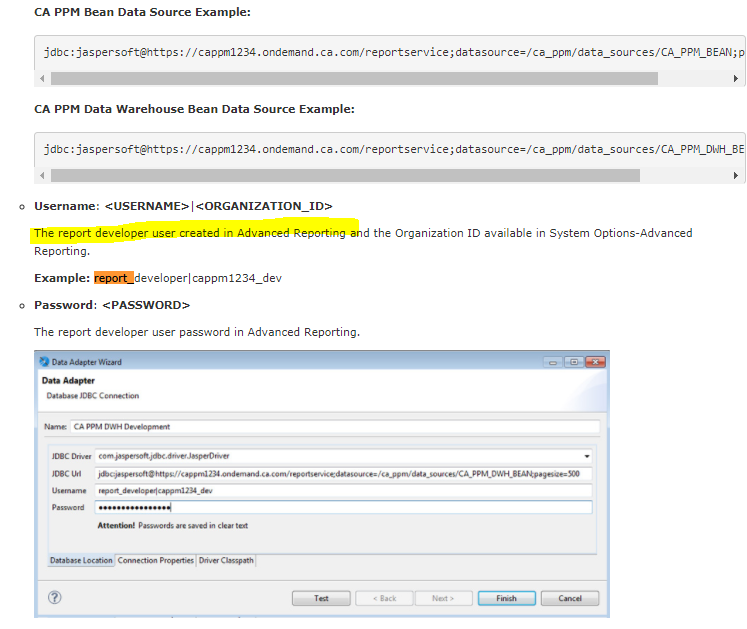Viewport: 747px width, 629px height.
Task: Click horizontal scrollbar thumb under Data Warehouse code
Action: coord(345,175)
